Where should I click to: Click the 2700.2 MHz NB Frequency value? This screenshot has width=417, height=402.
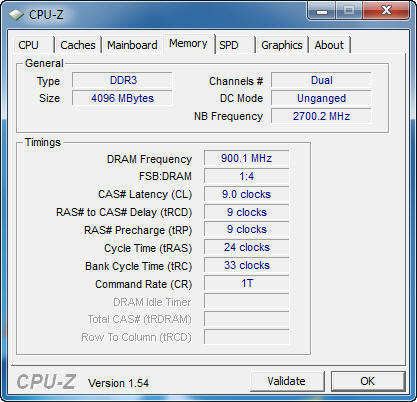321,116
